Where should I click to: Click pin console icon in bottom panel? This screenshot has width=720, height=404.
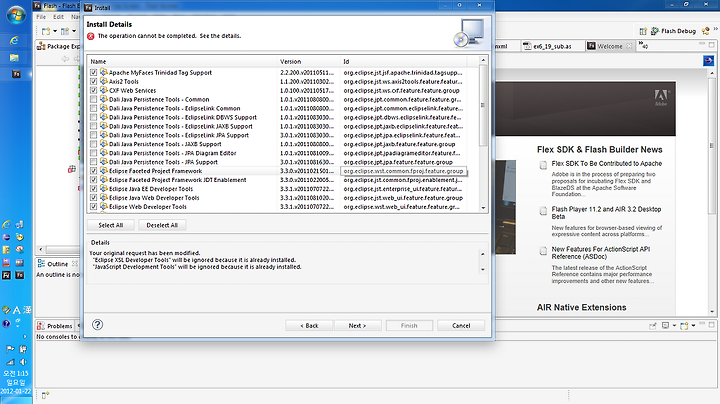point(652,326)
